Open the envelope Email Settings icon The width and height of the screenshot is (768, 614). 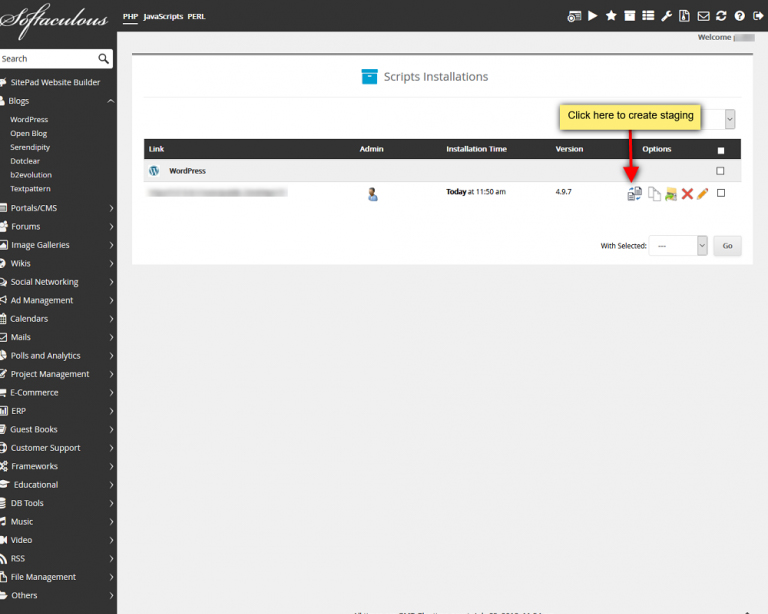[703, 16]
